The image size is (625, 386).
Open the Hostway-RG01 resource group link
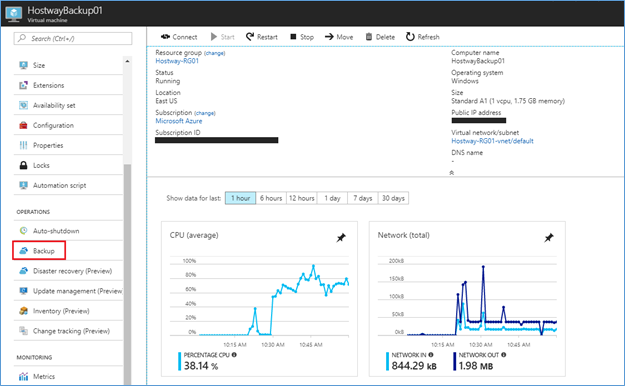pos(177,61)
